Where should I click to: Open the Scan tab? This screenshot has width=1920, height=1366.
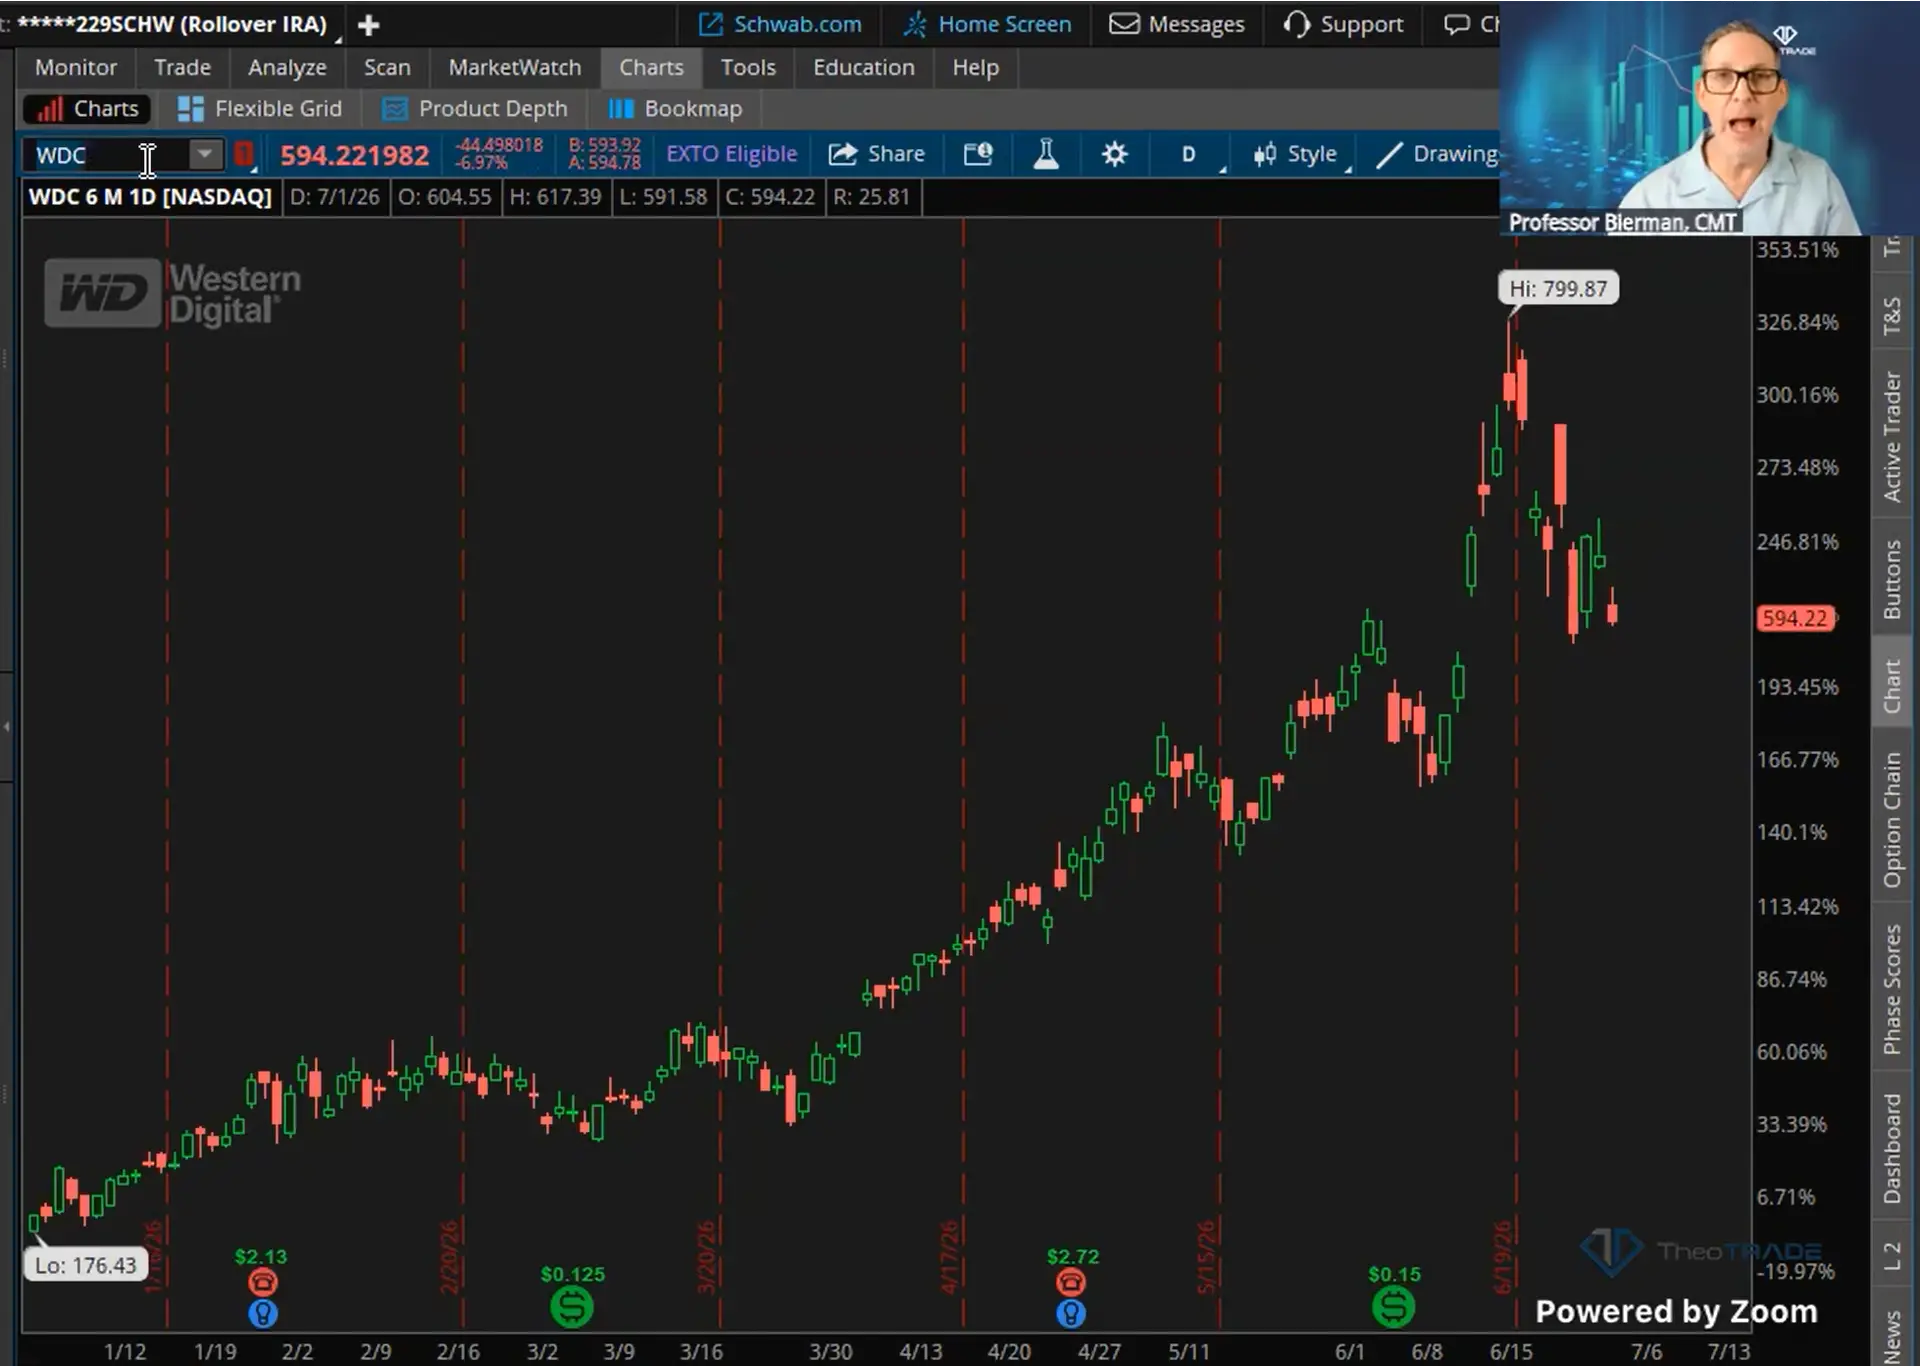(387, 67)
